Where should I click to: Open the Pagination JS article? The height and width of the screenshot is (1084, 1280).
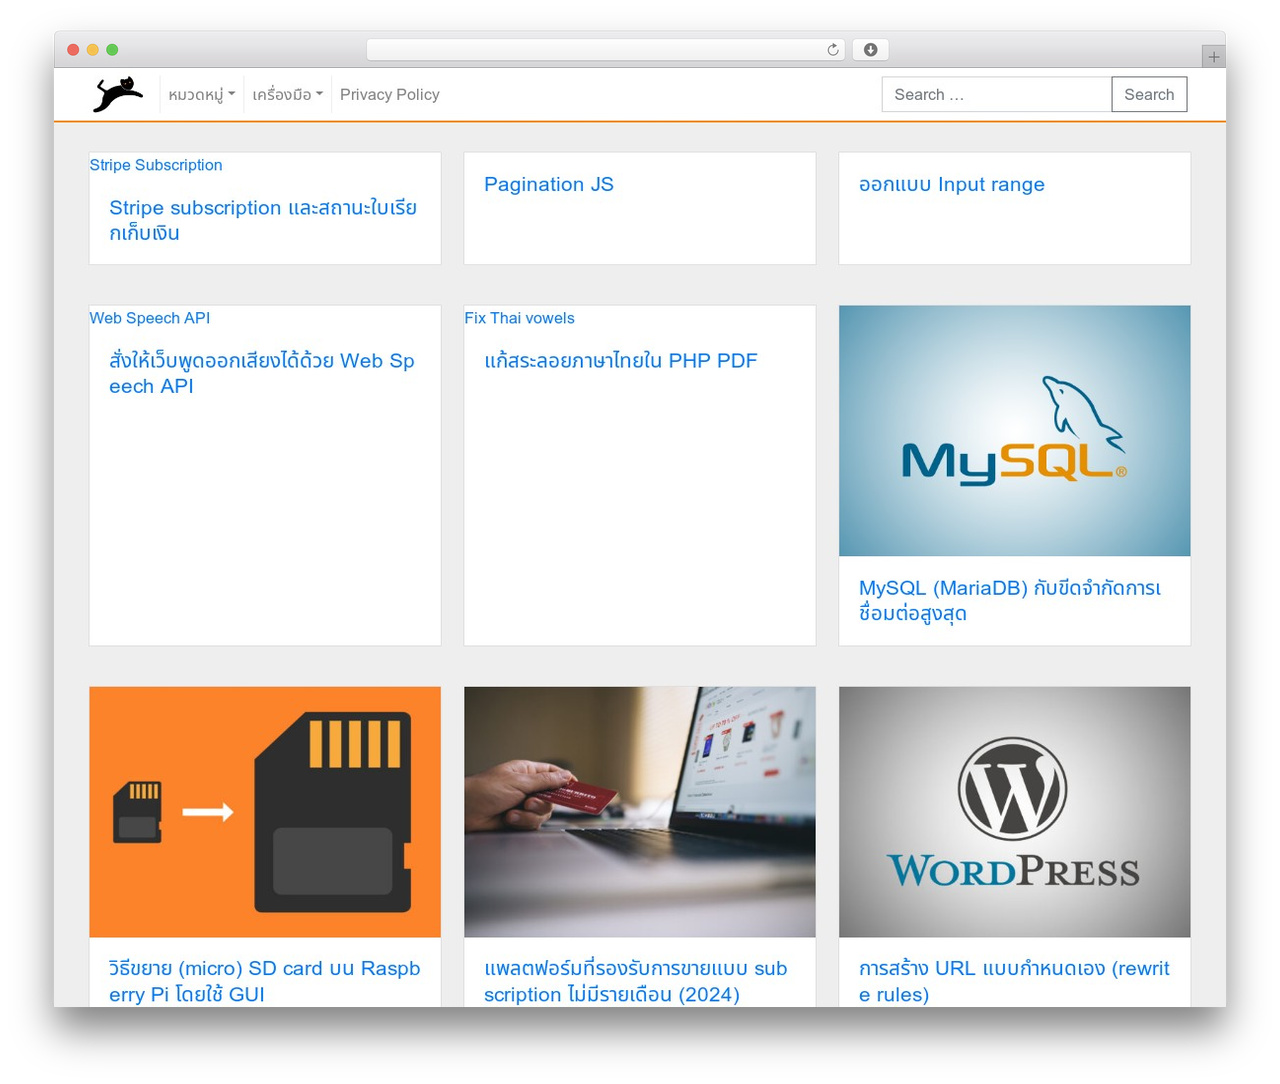[x=549, y=184]
